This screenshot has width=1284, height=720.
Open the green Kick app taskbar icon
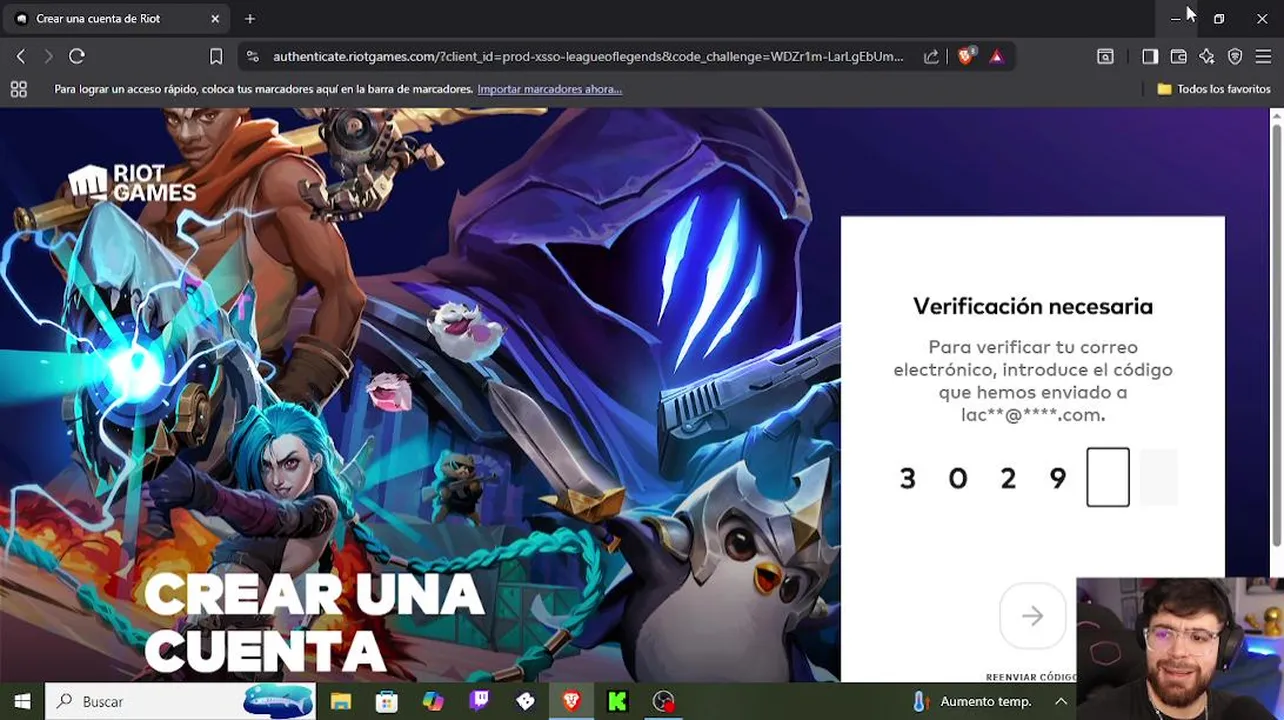coord(617,701)
